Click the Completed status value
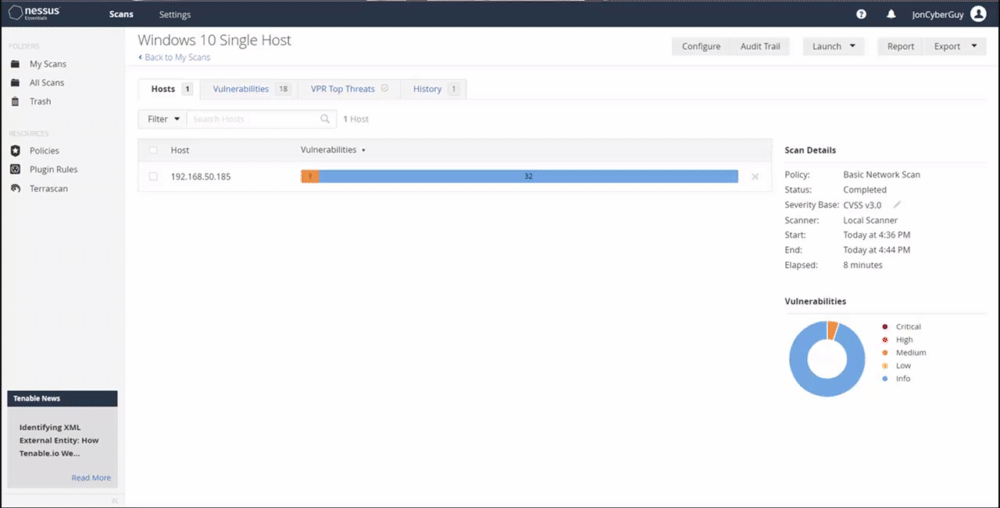Viewport: 1000px width, 508px height. pos(865,190)
